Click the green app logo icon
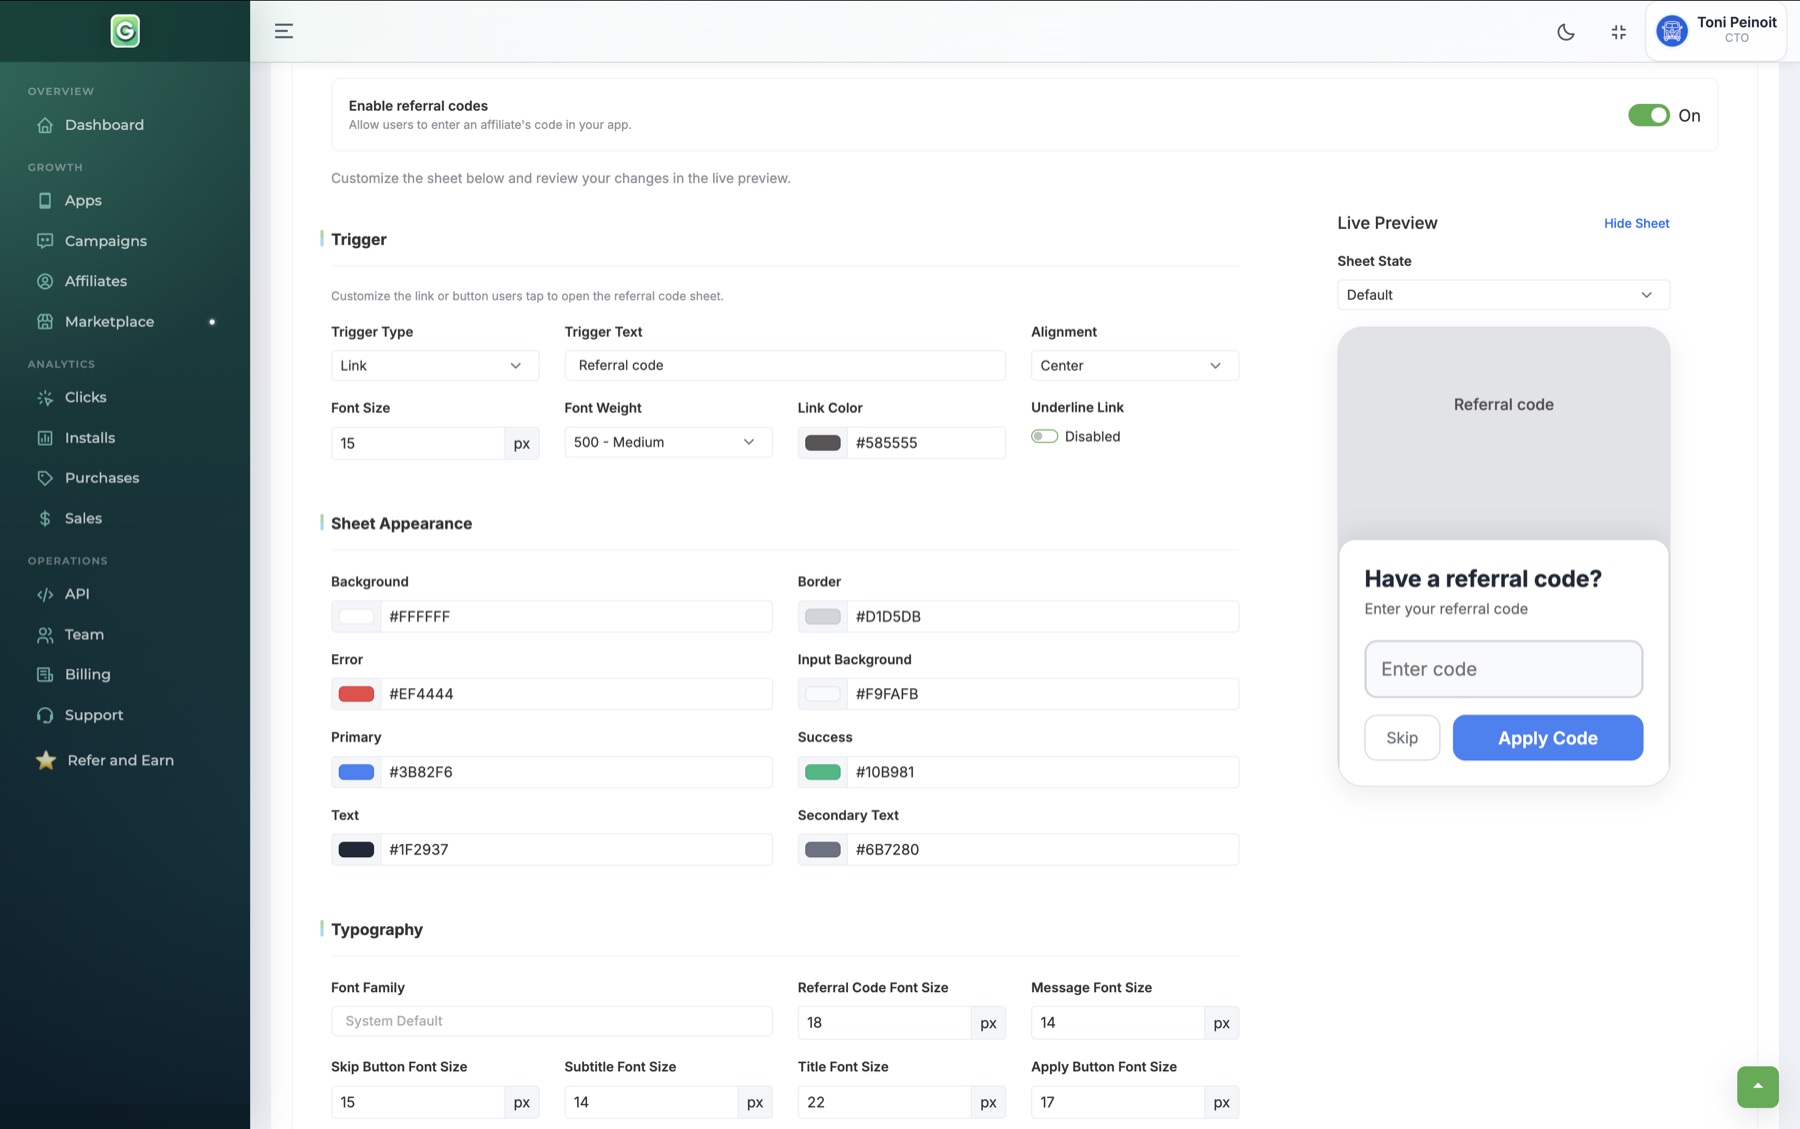1800x1129 pixels. pos(125,31)
